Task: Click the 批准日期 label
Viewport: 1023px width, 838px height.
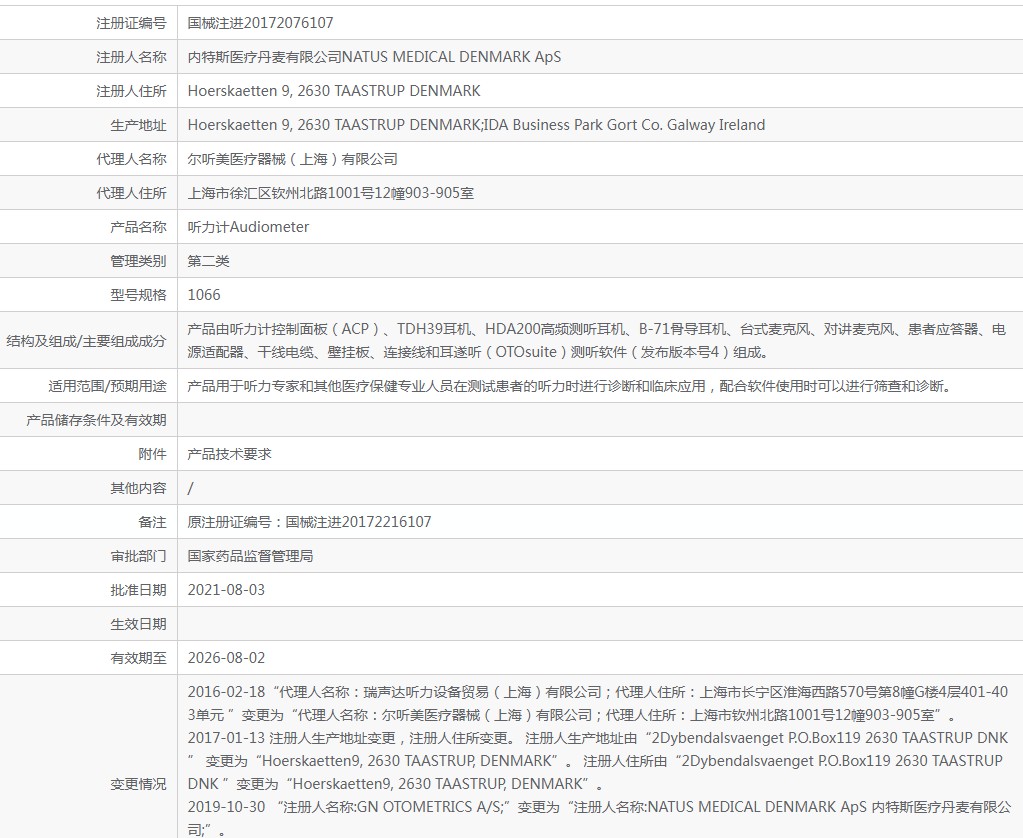Action: point(138,589)
